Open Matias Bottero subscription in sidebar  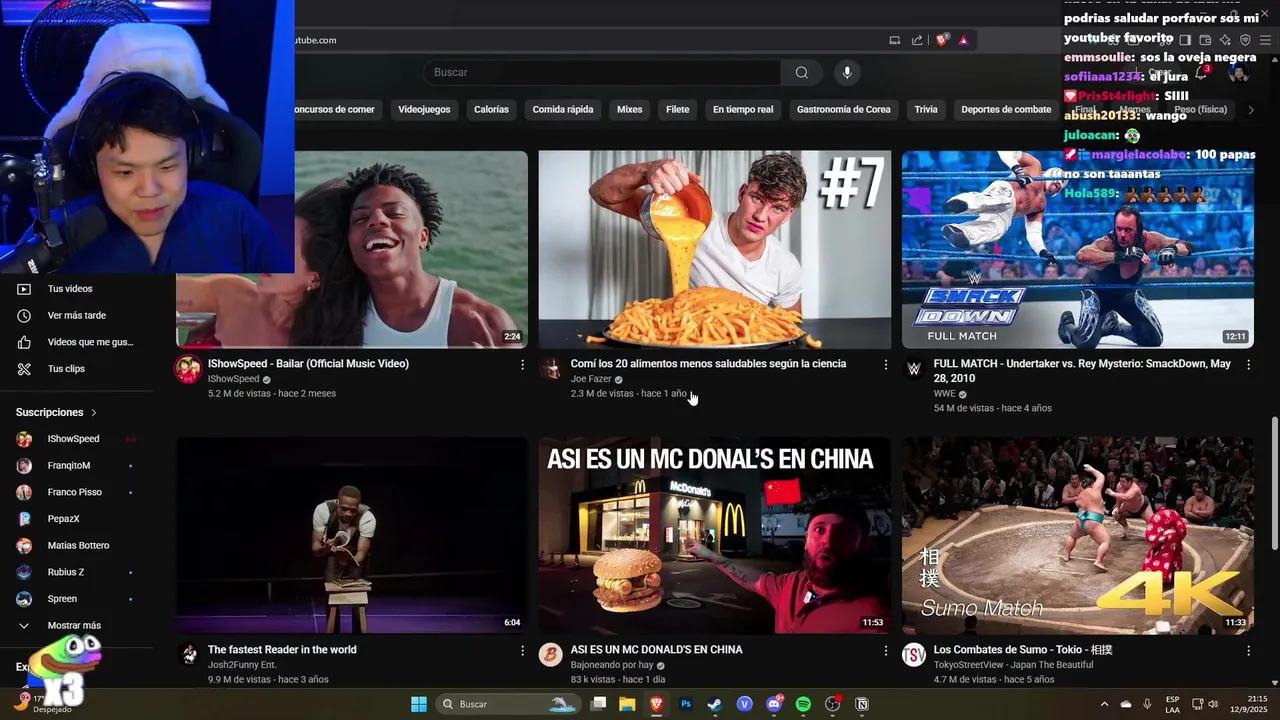[x=74, y=546]
